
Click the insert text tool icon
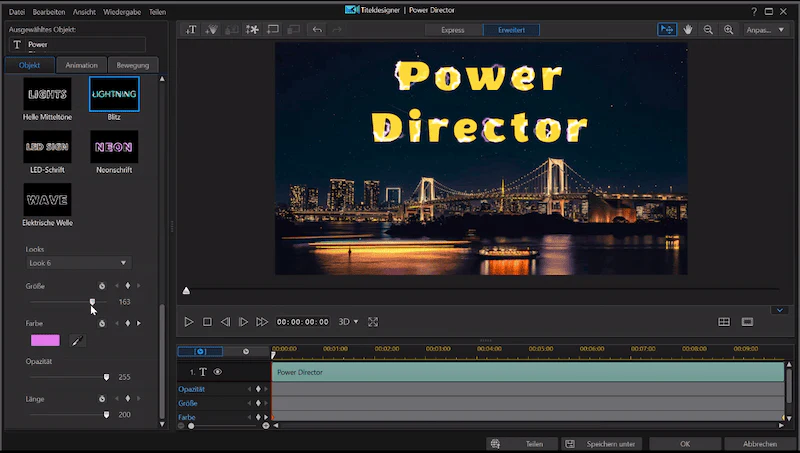pyautogui.click(x=191, y=30)
